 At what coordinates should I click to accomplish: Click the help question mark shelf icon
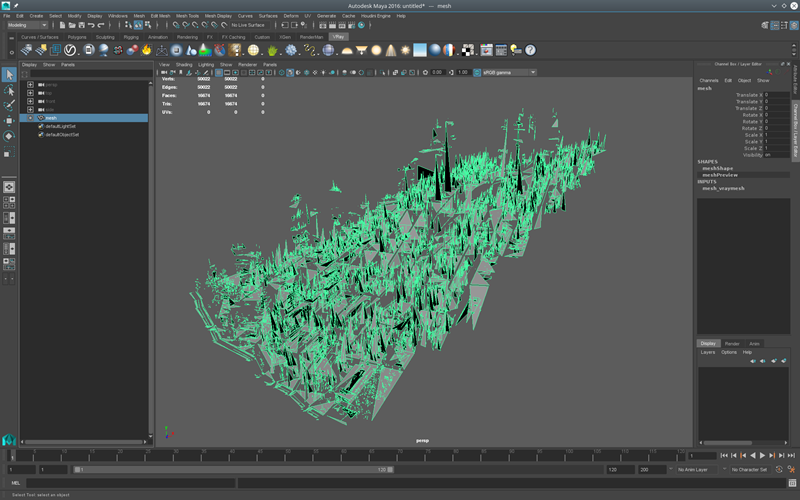tap(531, 50)
